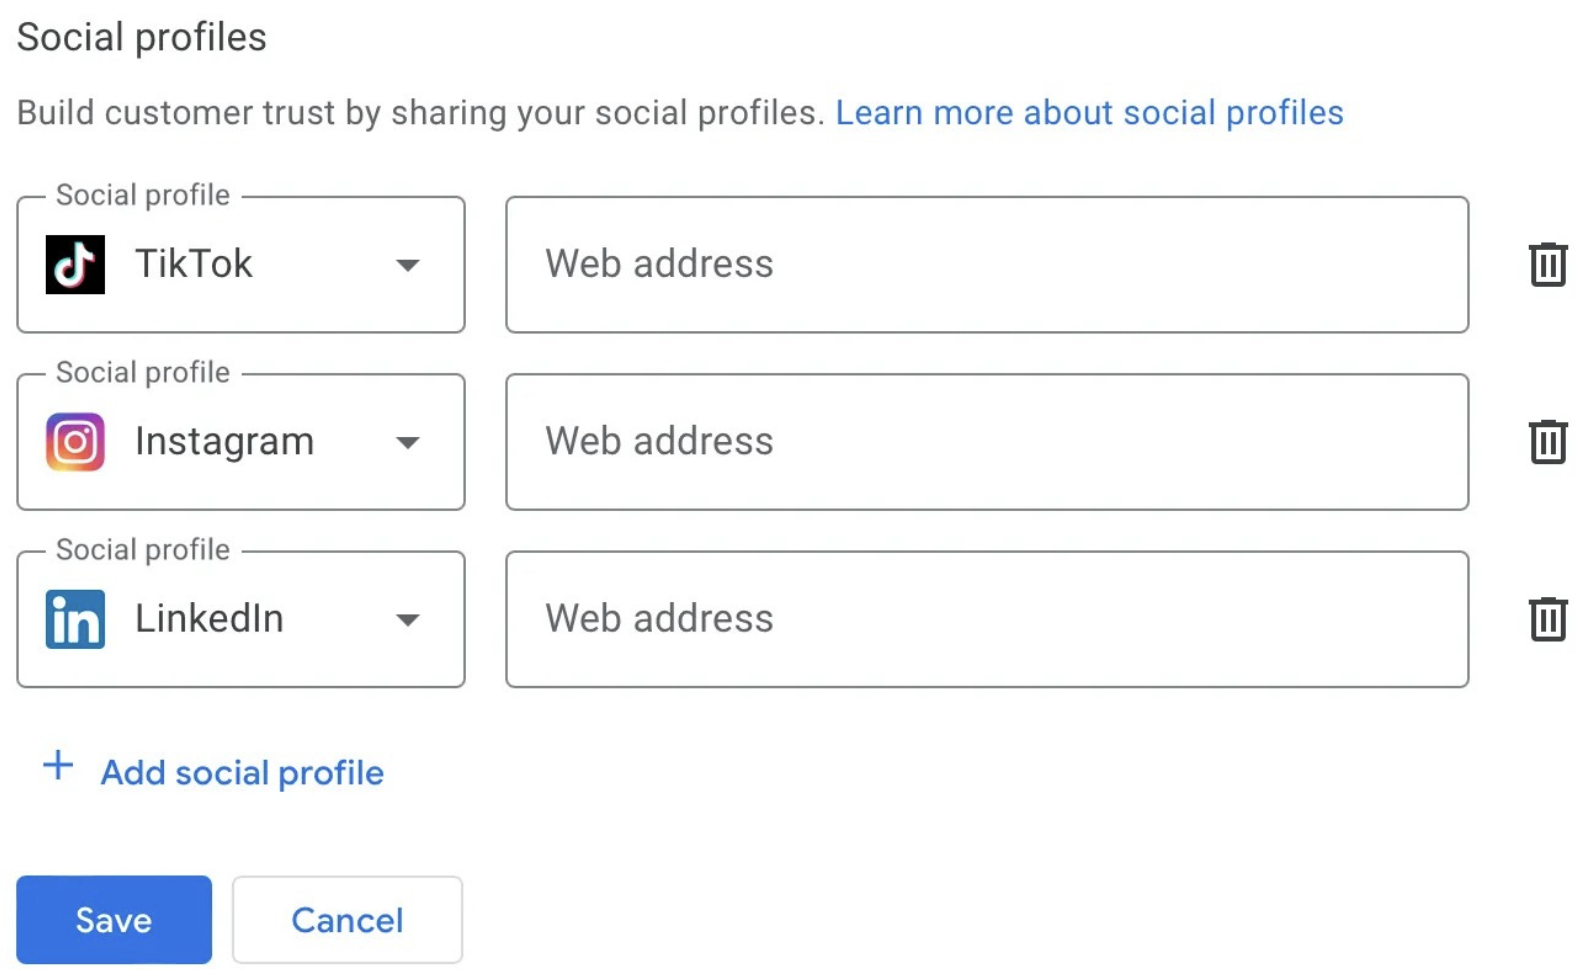Click the LinkedIn logo icon
This screenshot has width=1576, height=973.
(75, 619)
